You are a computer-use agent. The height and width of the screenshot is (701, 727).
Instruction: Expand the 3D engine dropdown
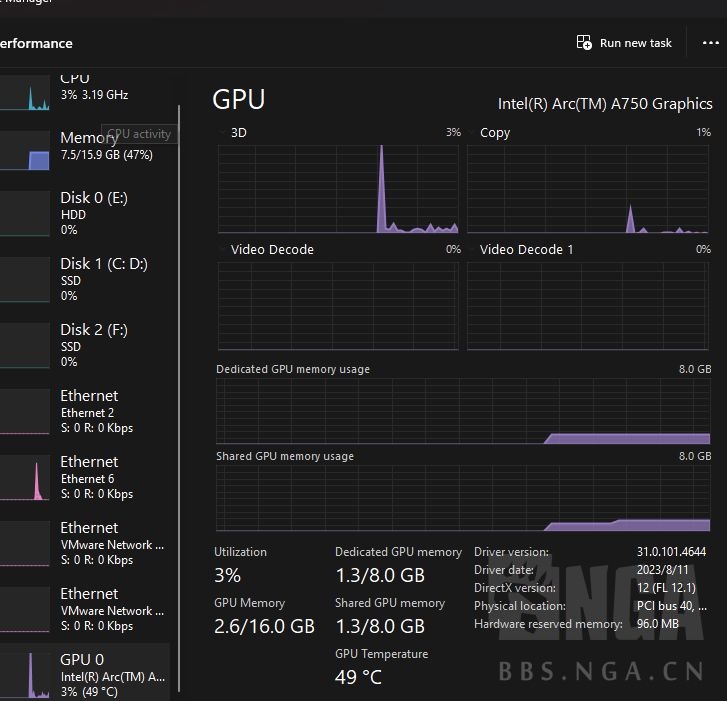click(223, 132)
